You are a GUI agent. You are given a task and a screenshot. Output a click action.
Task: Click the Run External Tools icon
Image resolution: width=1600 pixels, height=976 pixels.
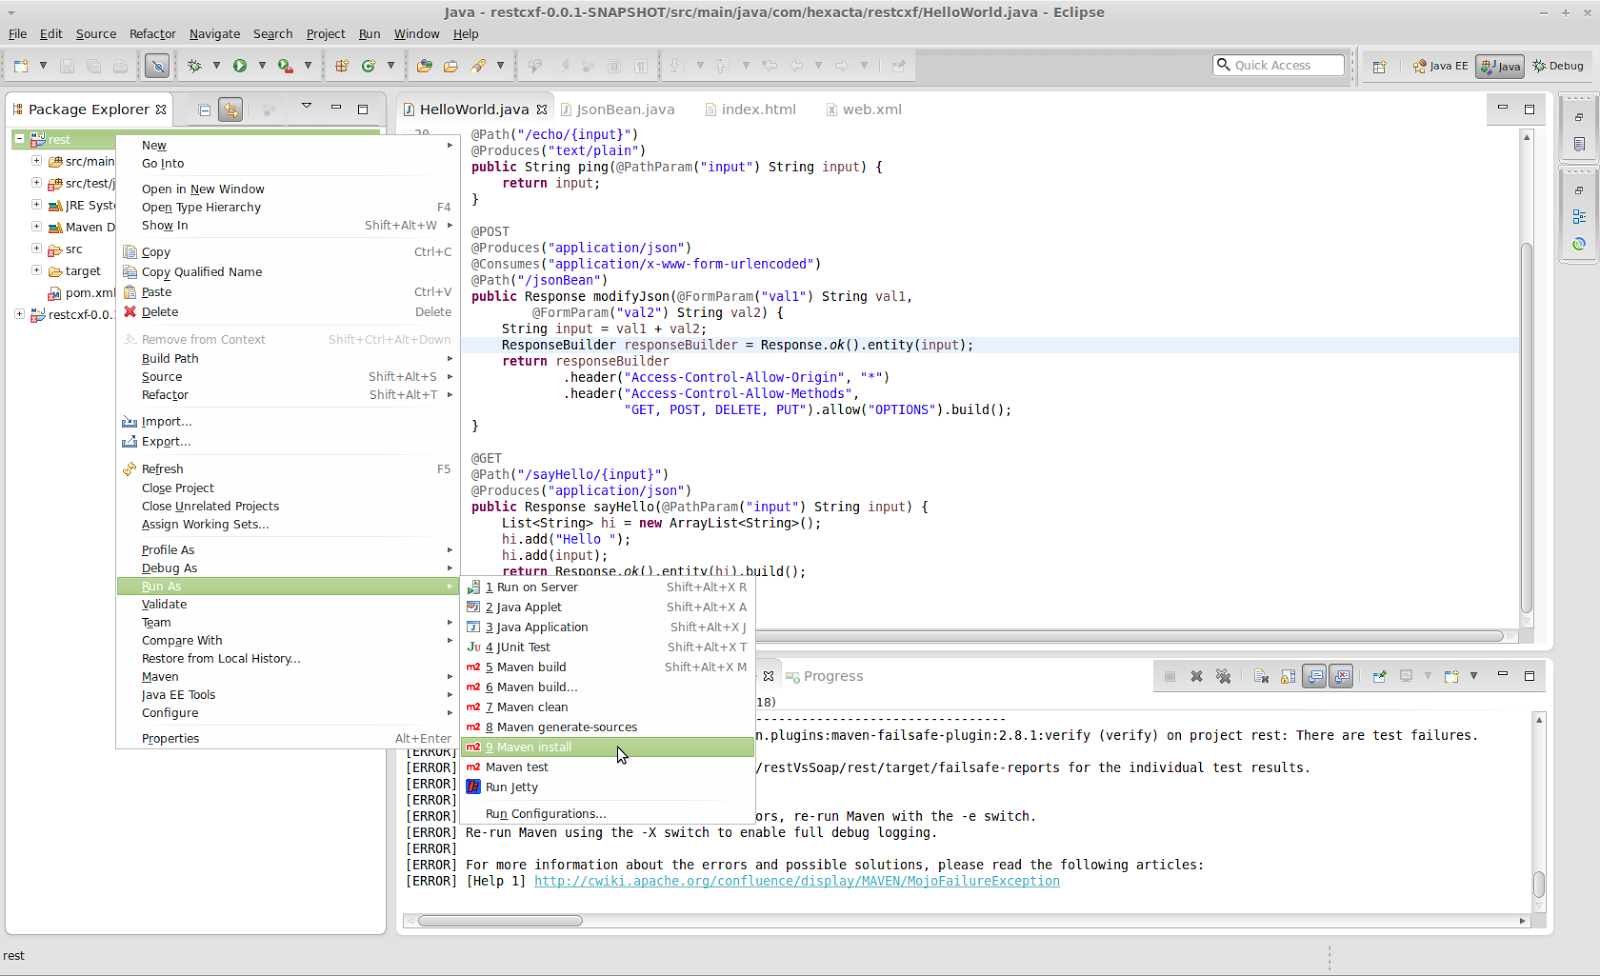pos(285,66)
